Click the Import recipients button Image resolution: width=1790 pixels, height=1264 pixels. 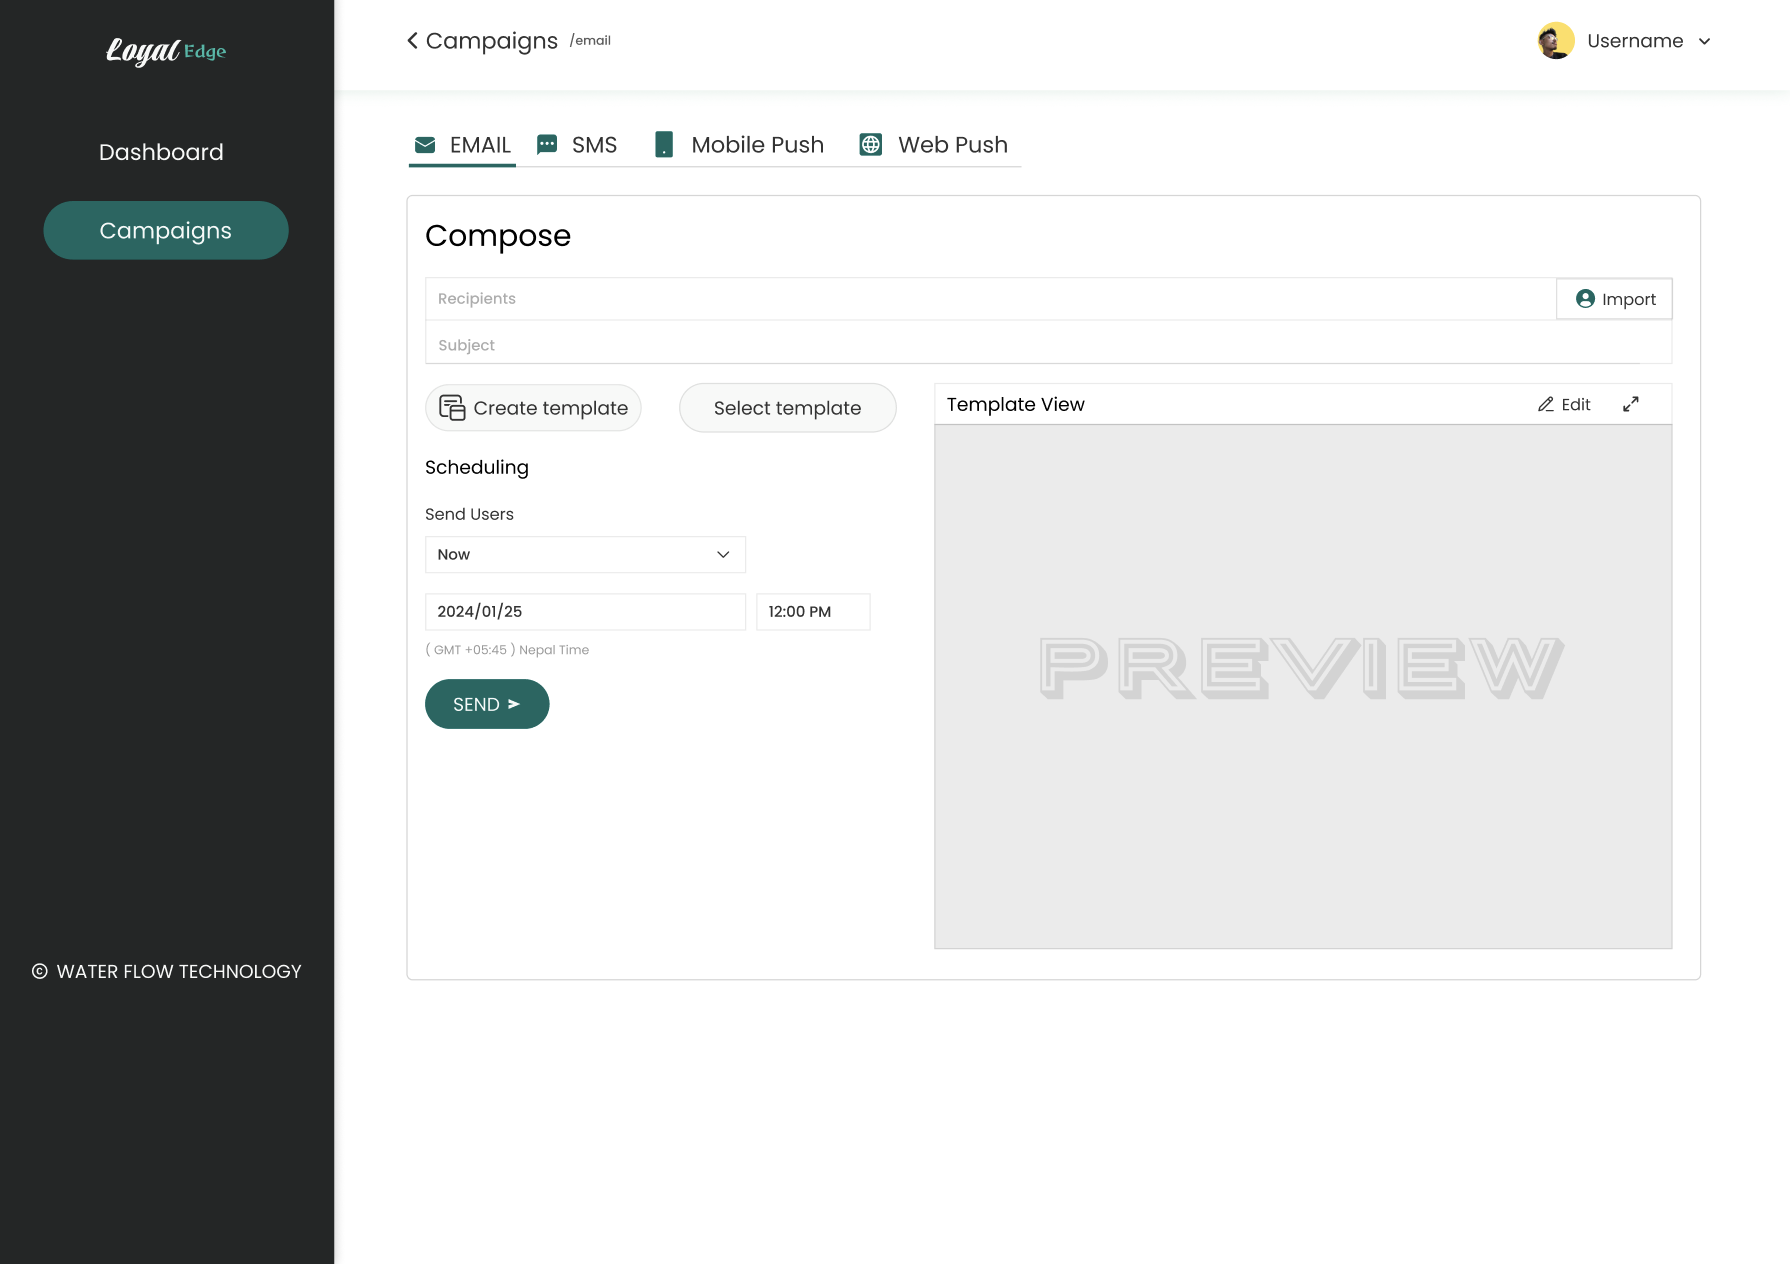1614,299
